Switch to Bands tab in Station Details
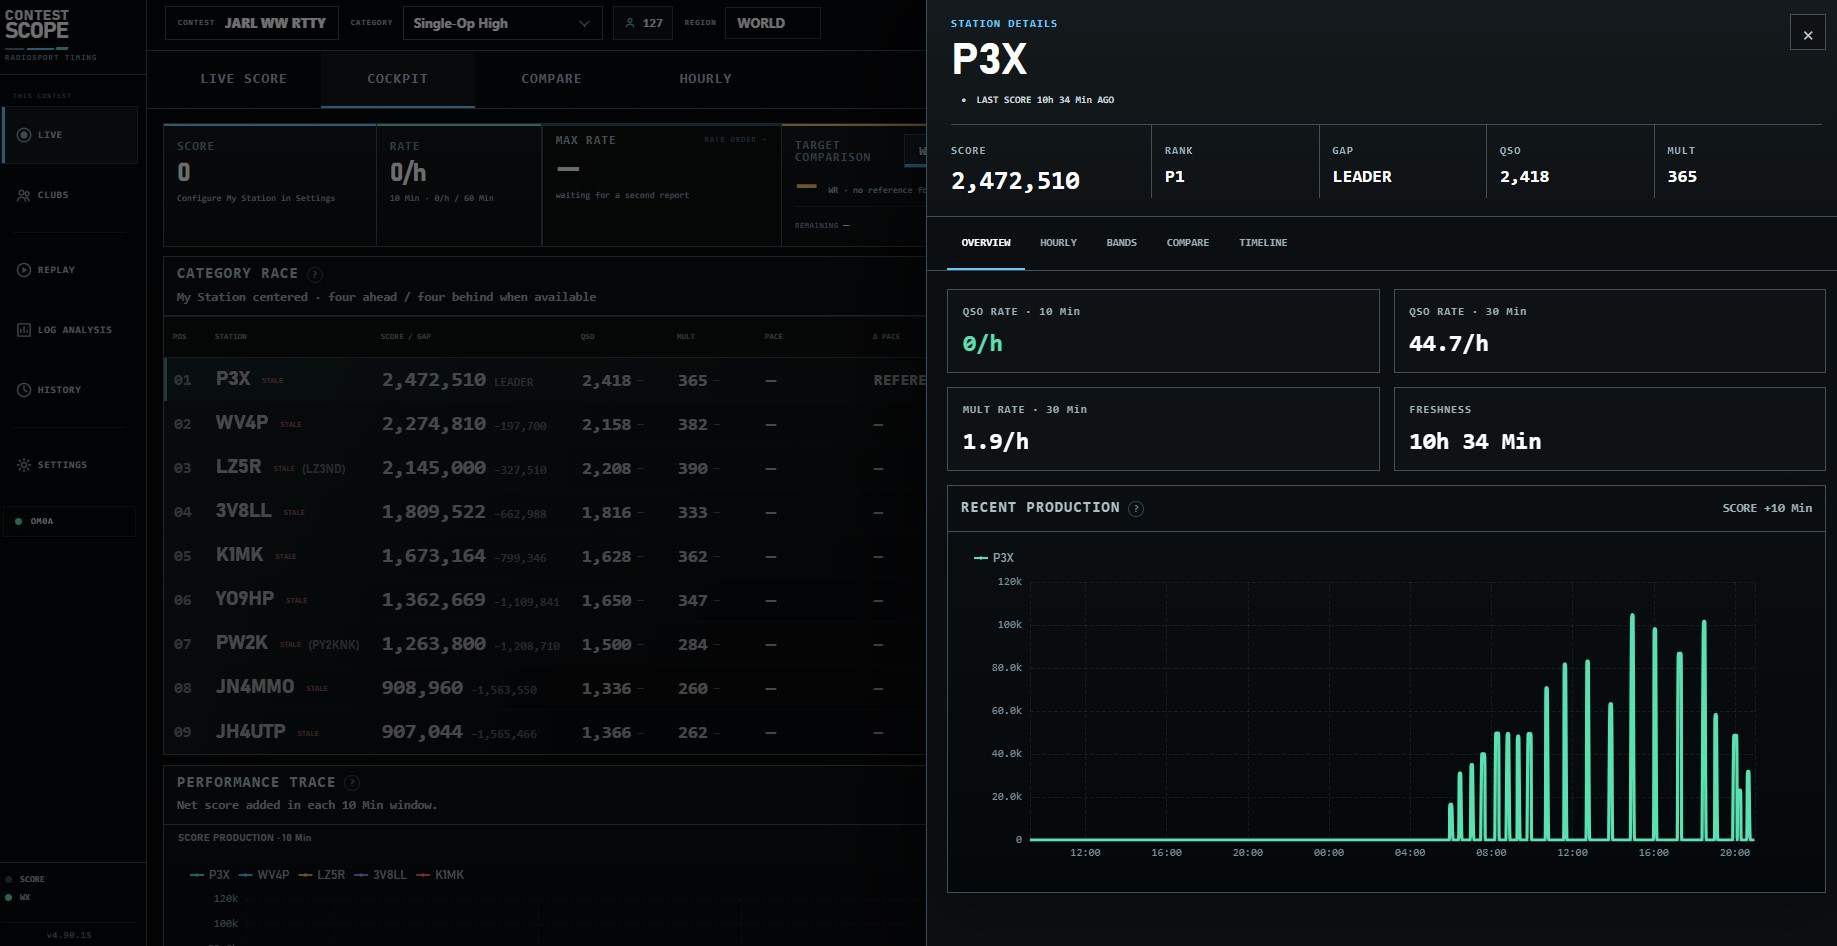 click(1121, 243)
